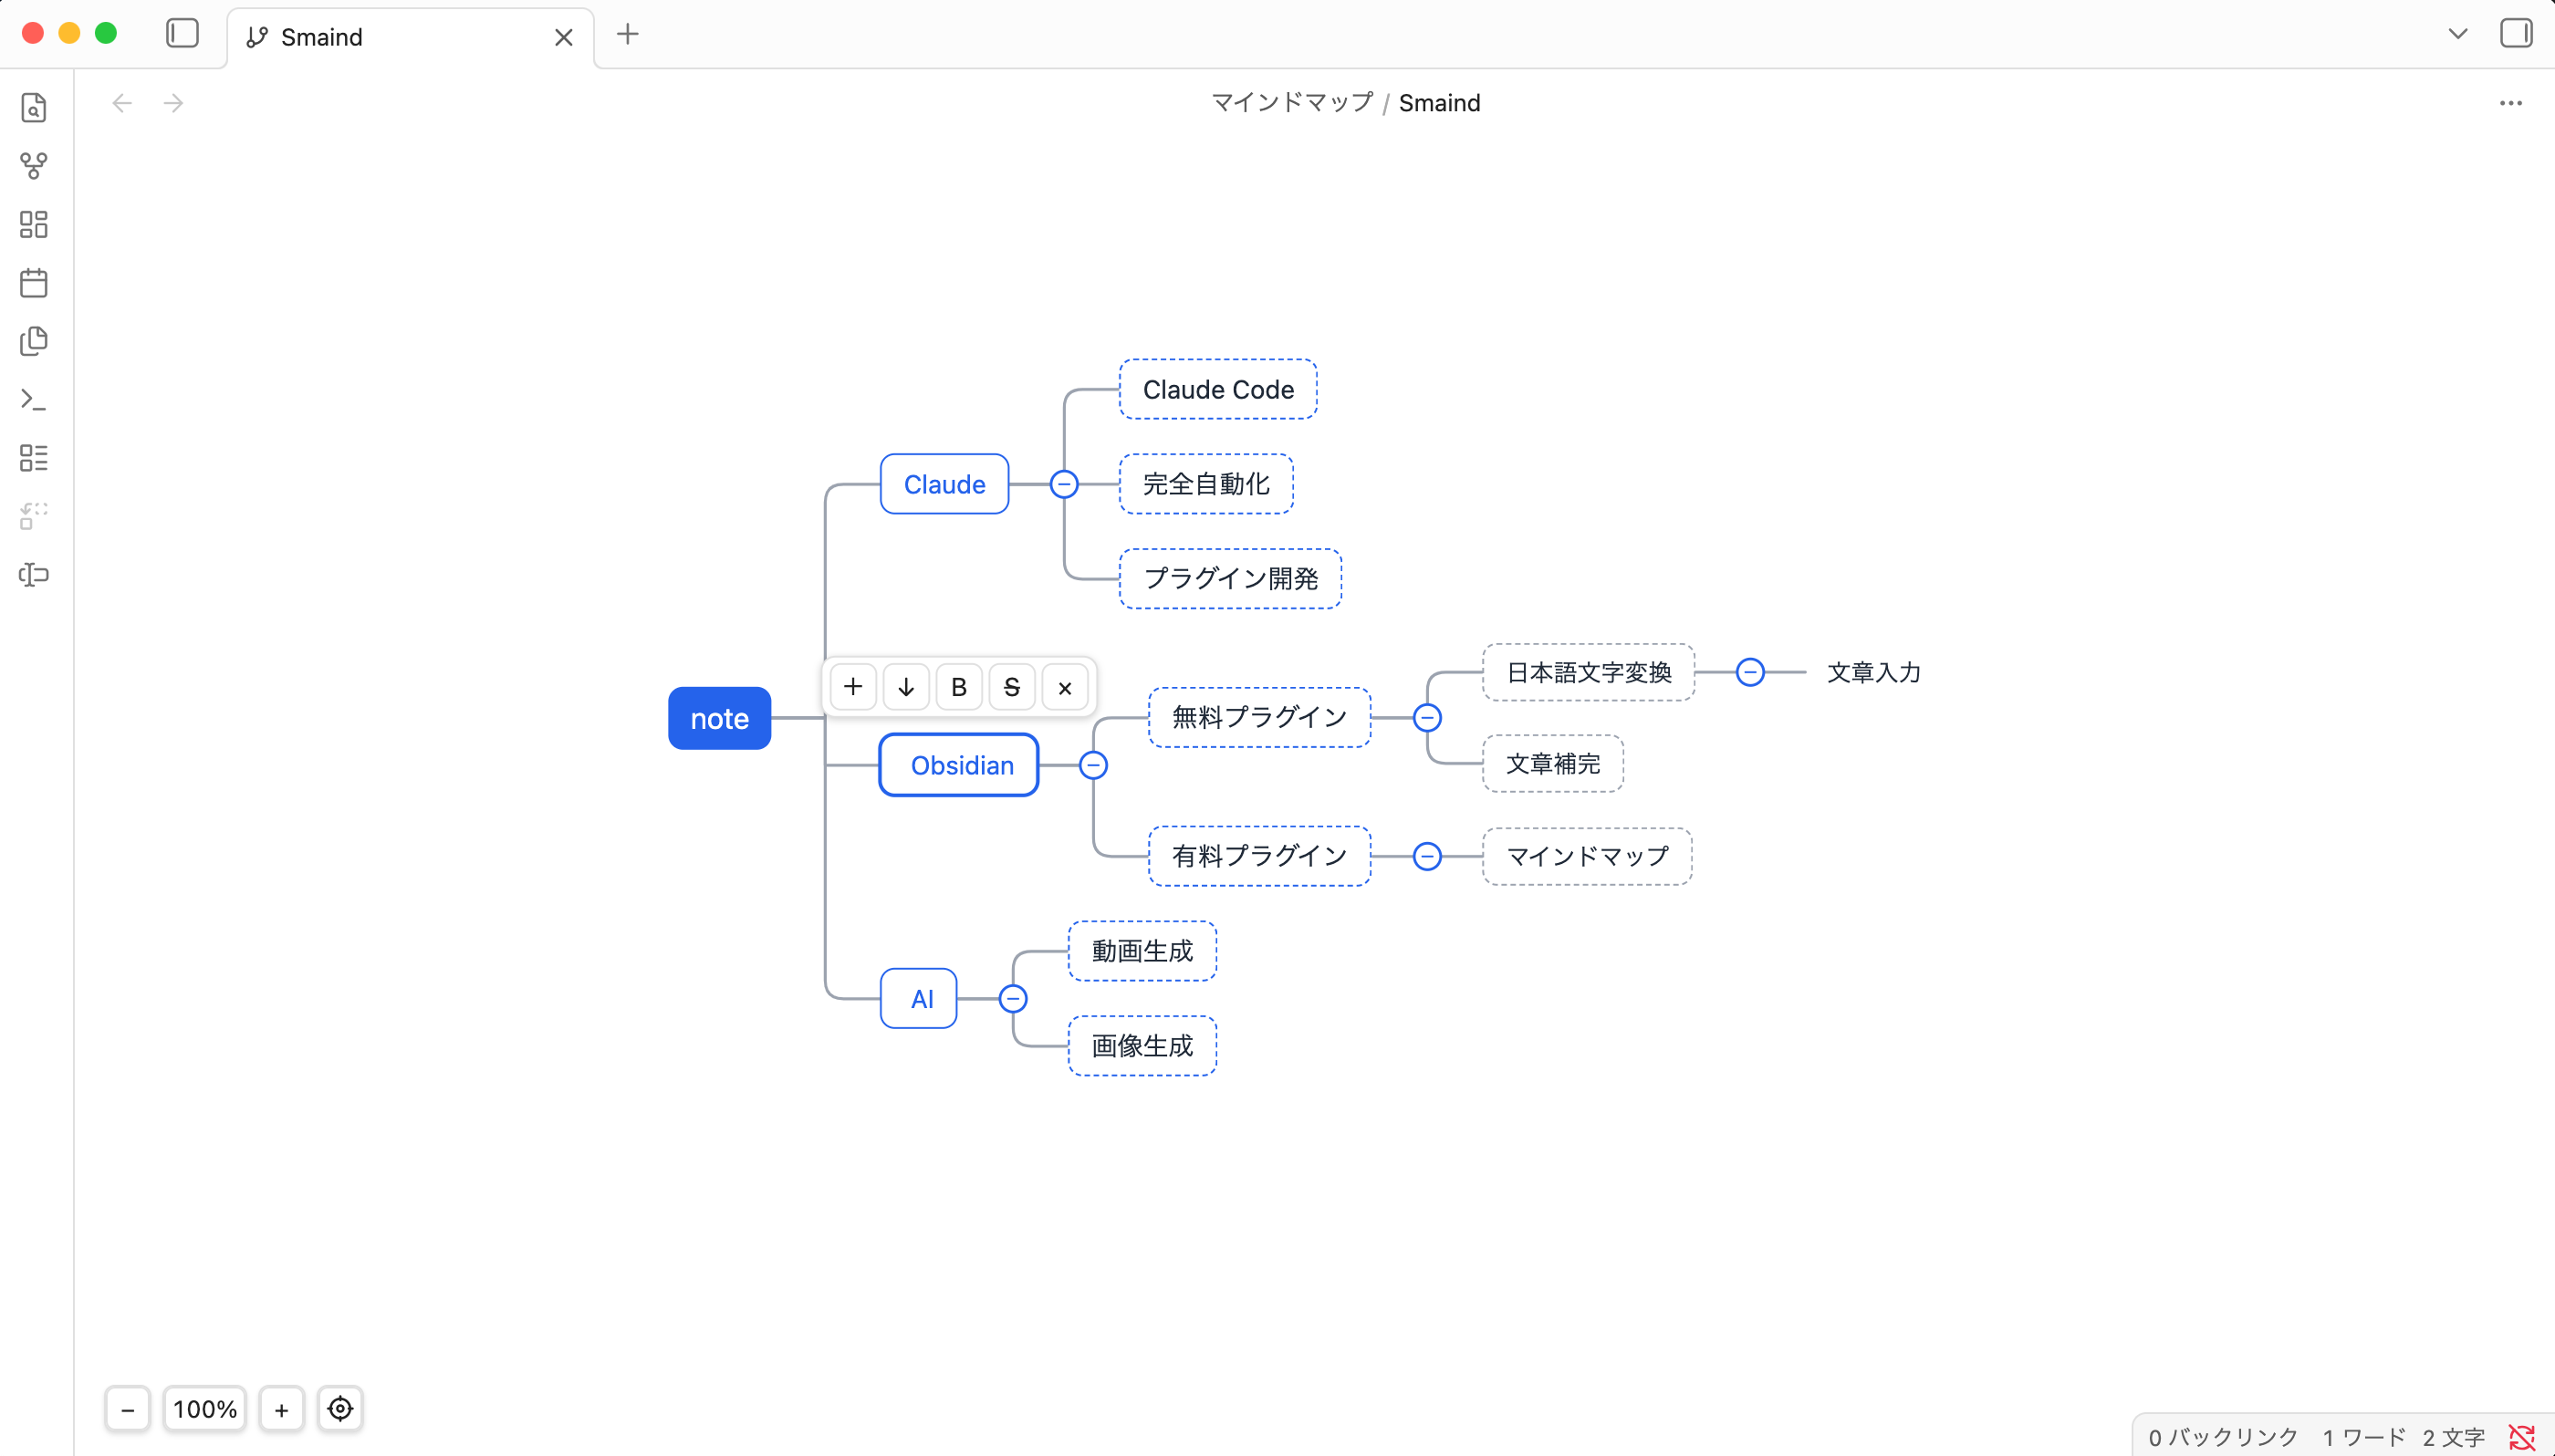The height and width of the screenshot is (1456, 2555).
Task: Collapse the Obsidian node children
Action: coord(1093,765)
